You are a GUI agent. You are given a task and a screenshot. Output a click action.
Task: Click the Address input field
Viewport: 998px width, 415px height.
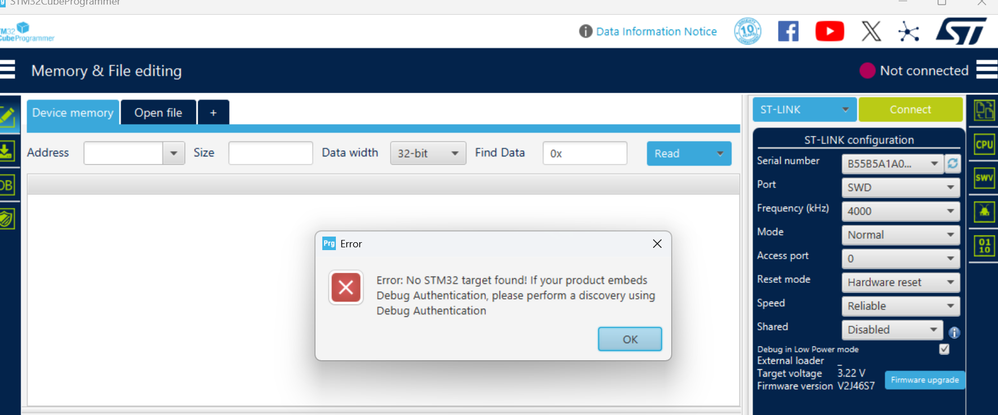[x=123, y=153]
